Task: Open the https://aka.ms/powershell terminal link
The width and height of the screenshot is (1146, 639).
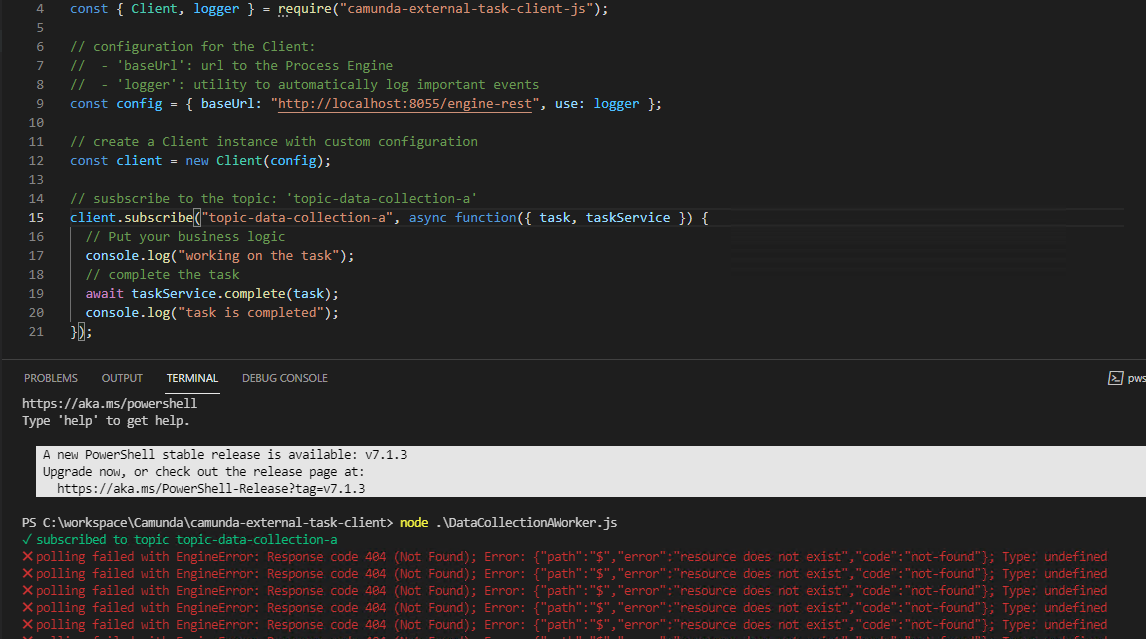Action: (x=110, y=404)
